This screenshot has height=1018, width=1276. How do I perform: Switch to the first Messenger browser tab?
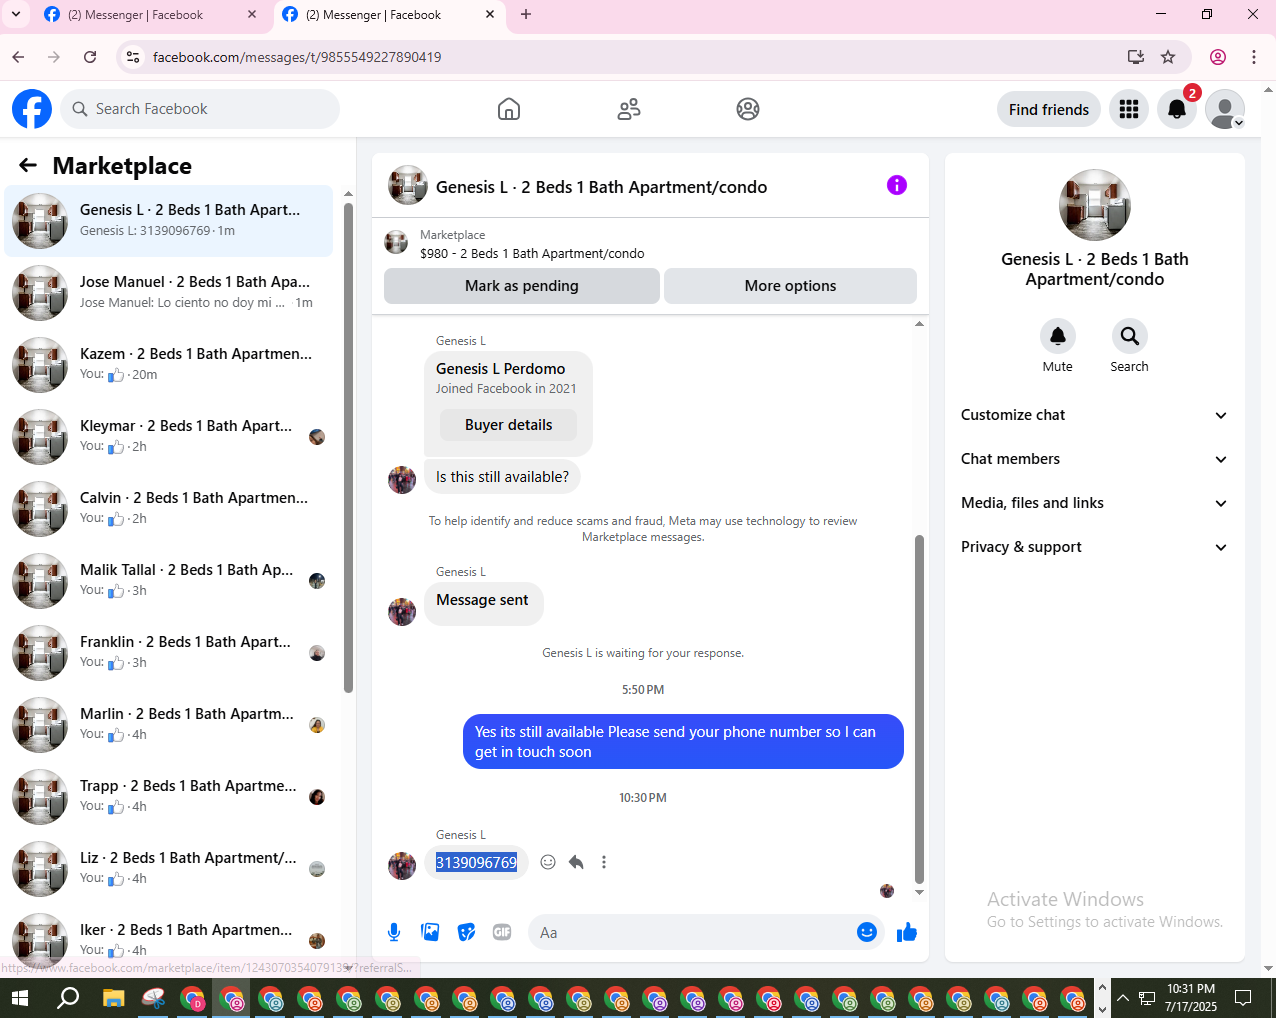click(151, 15)
